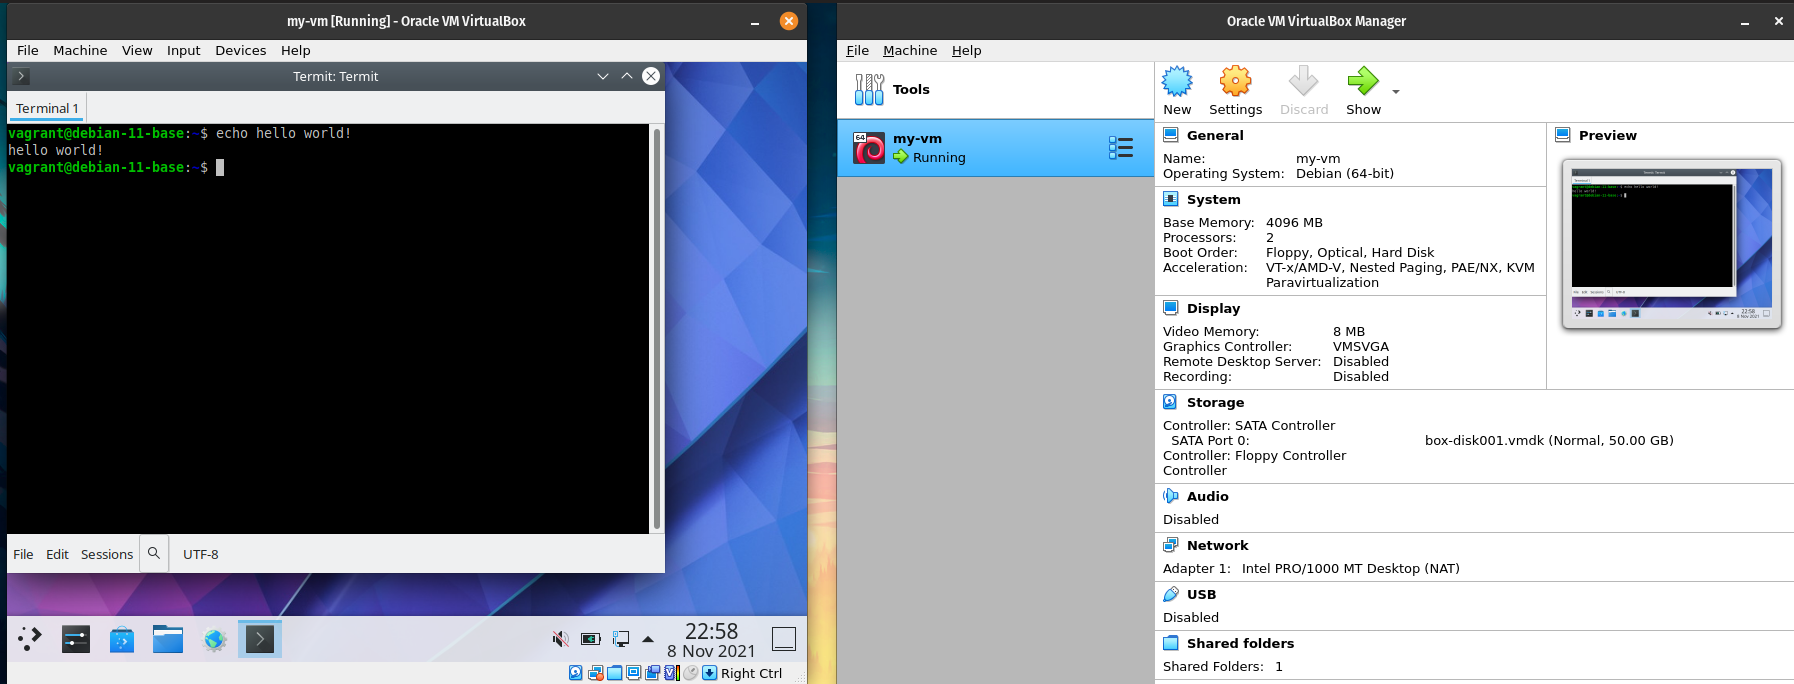Screen dimensions: 1794x684
Task: Click shared folders status bar icon
Action: 615,673
